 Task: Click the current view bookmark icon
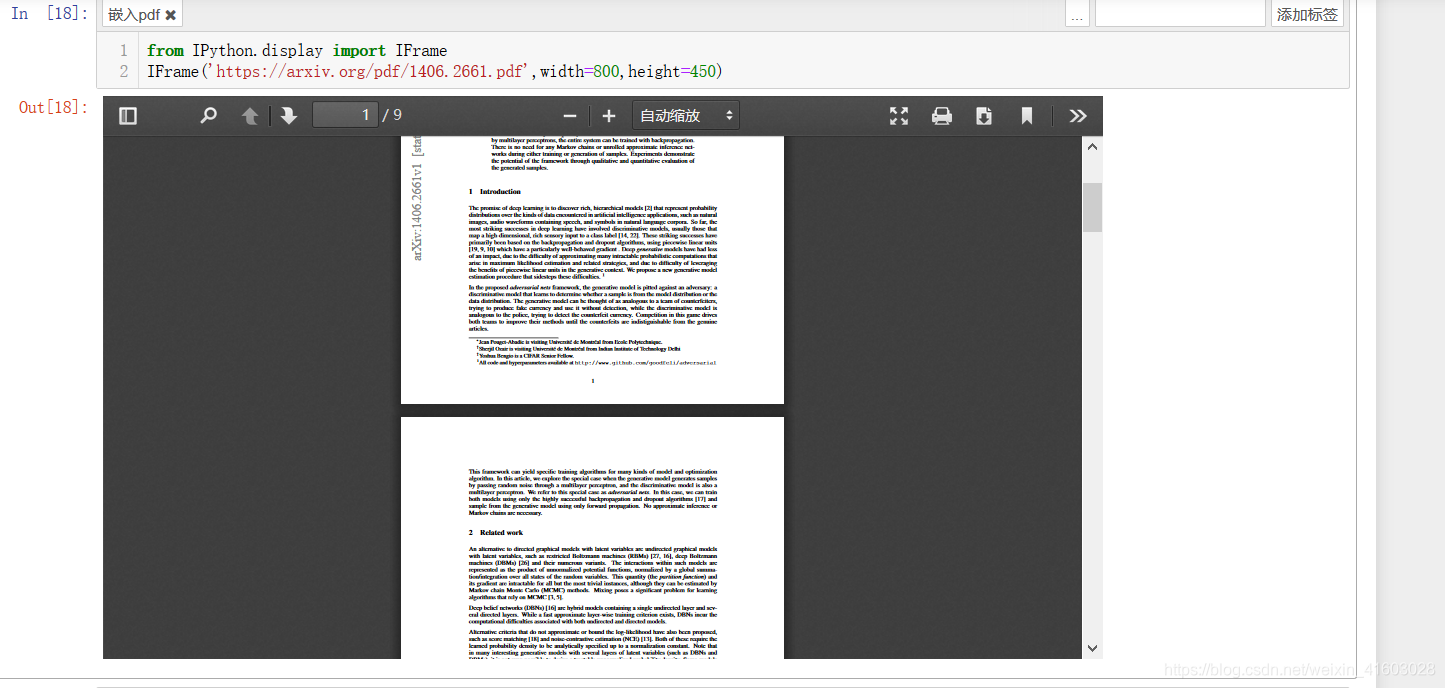click(x=1026, y=116)
